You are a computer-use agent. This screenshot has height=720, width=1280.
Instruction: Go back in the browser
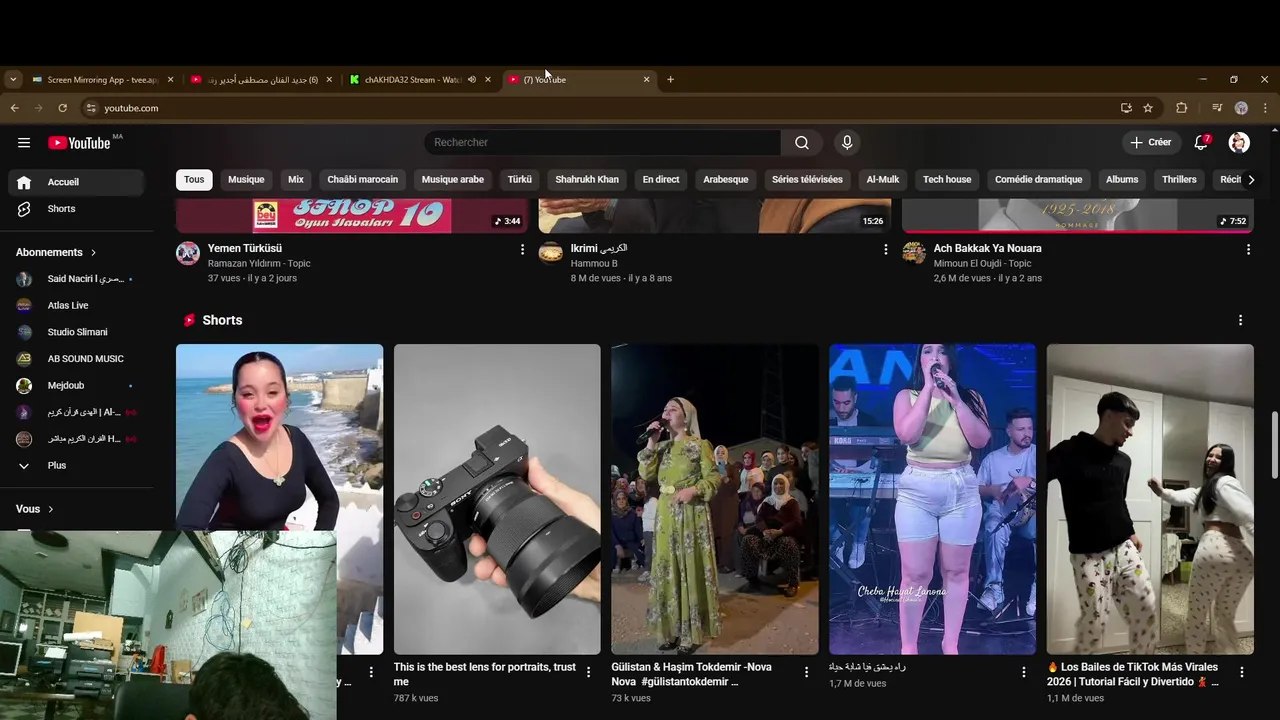15,108
